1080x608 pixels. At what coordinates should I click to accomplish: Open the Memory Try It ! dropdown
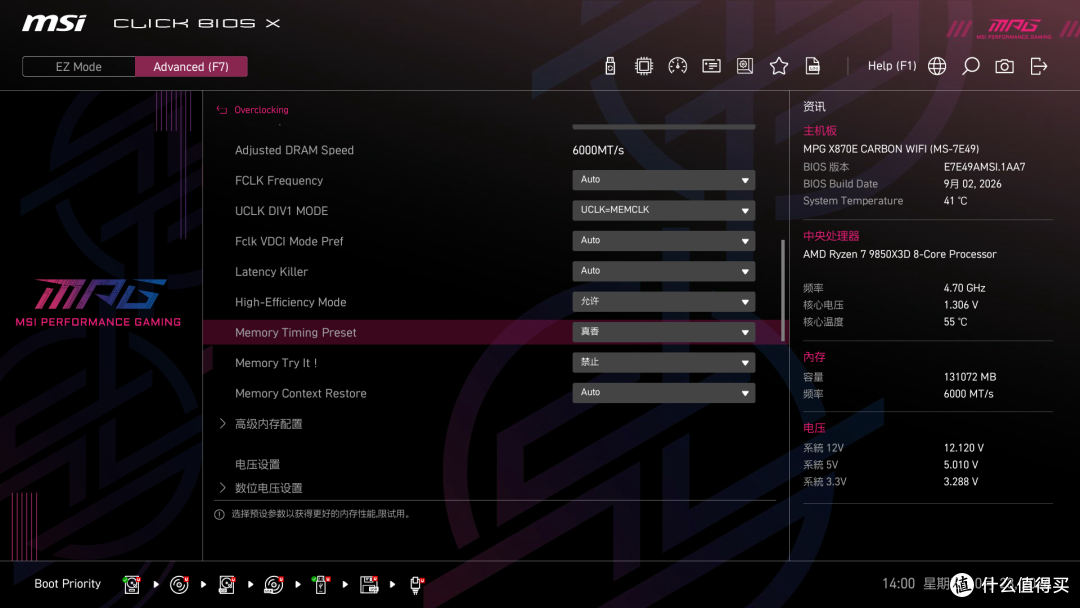pos(663,362)
